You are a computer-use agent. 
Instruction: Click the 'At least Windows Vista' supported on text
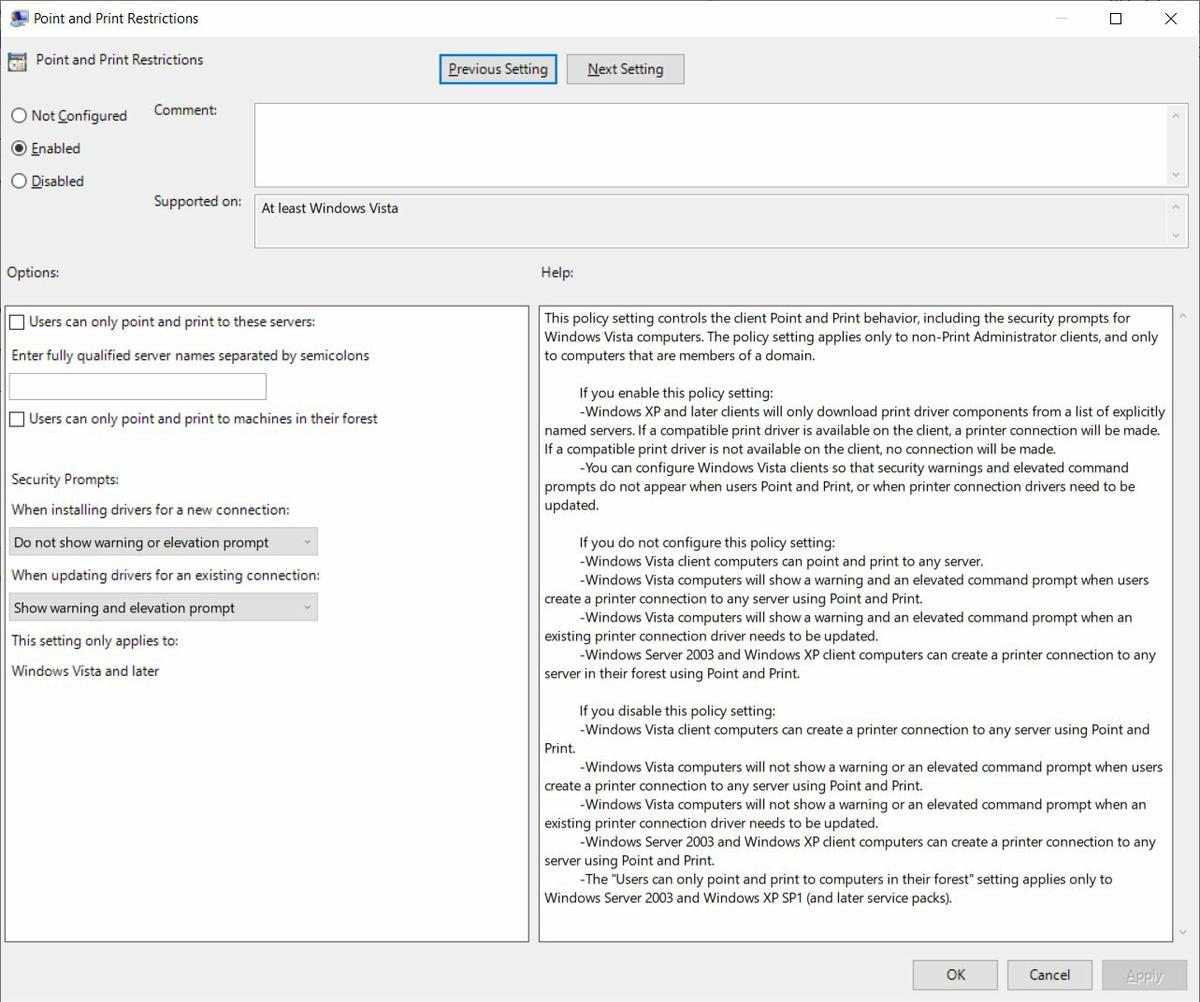(330, 208)
